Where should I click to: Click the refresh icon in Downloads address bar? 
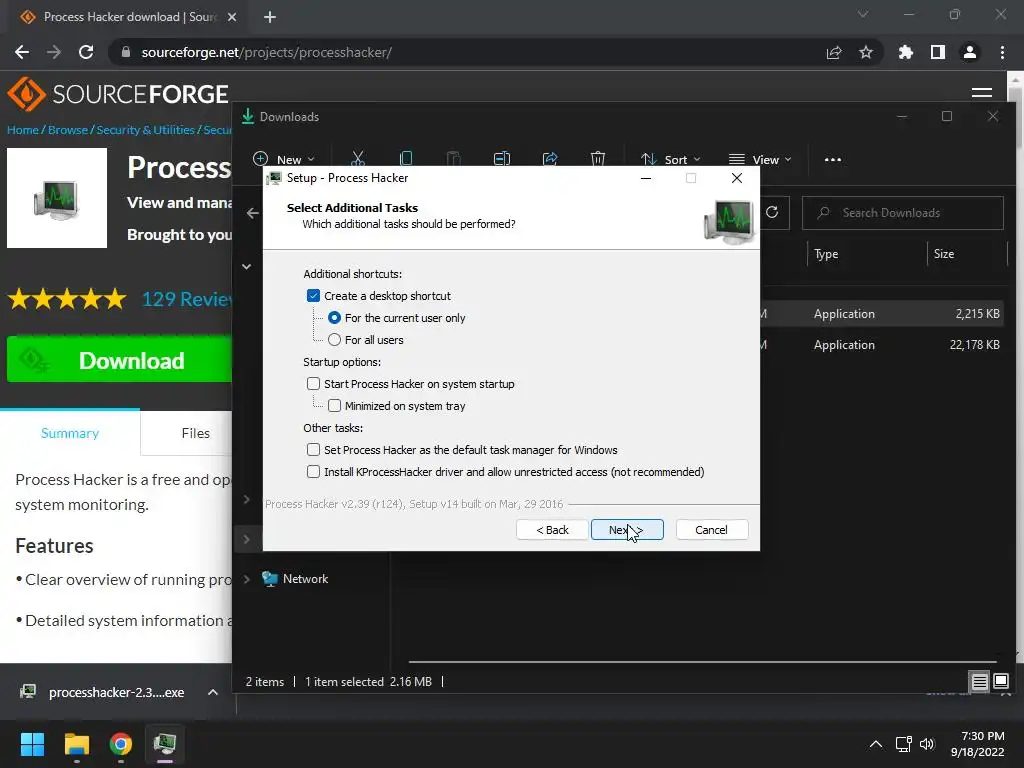click(x=772, y=212)
